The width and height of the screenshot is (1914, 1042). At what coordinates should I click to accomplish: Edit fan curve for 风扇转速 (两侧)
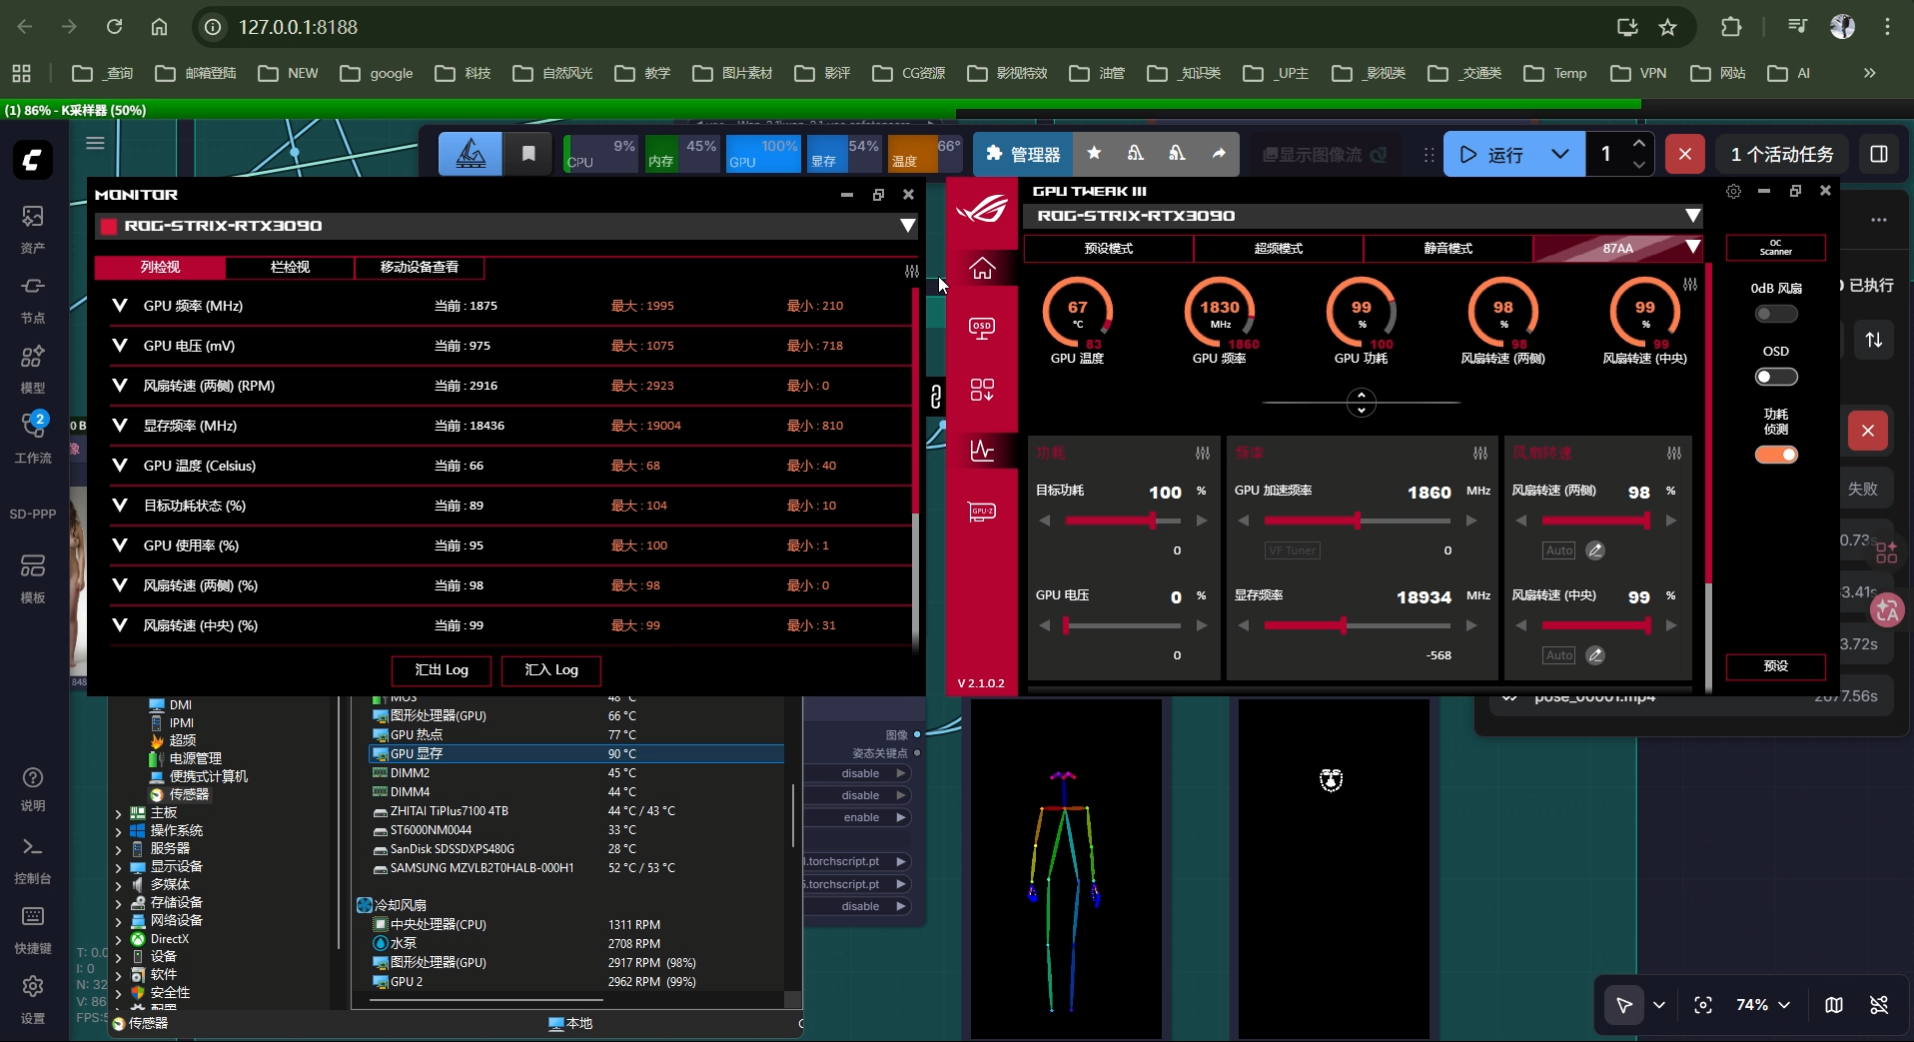point(1595,550)
